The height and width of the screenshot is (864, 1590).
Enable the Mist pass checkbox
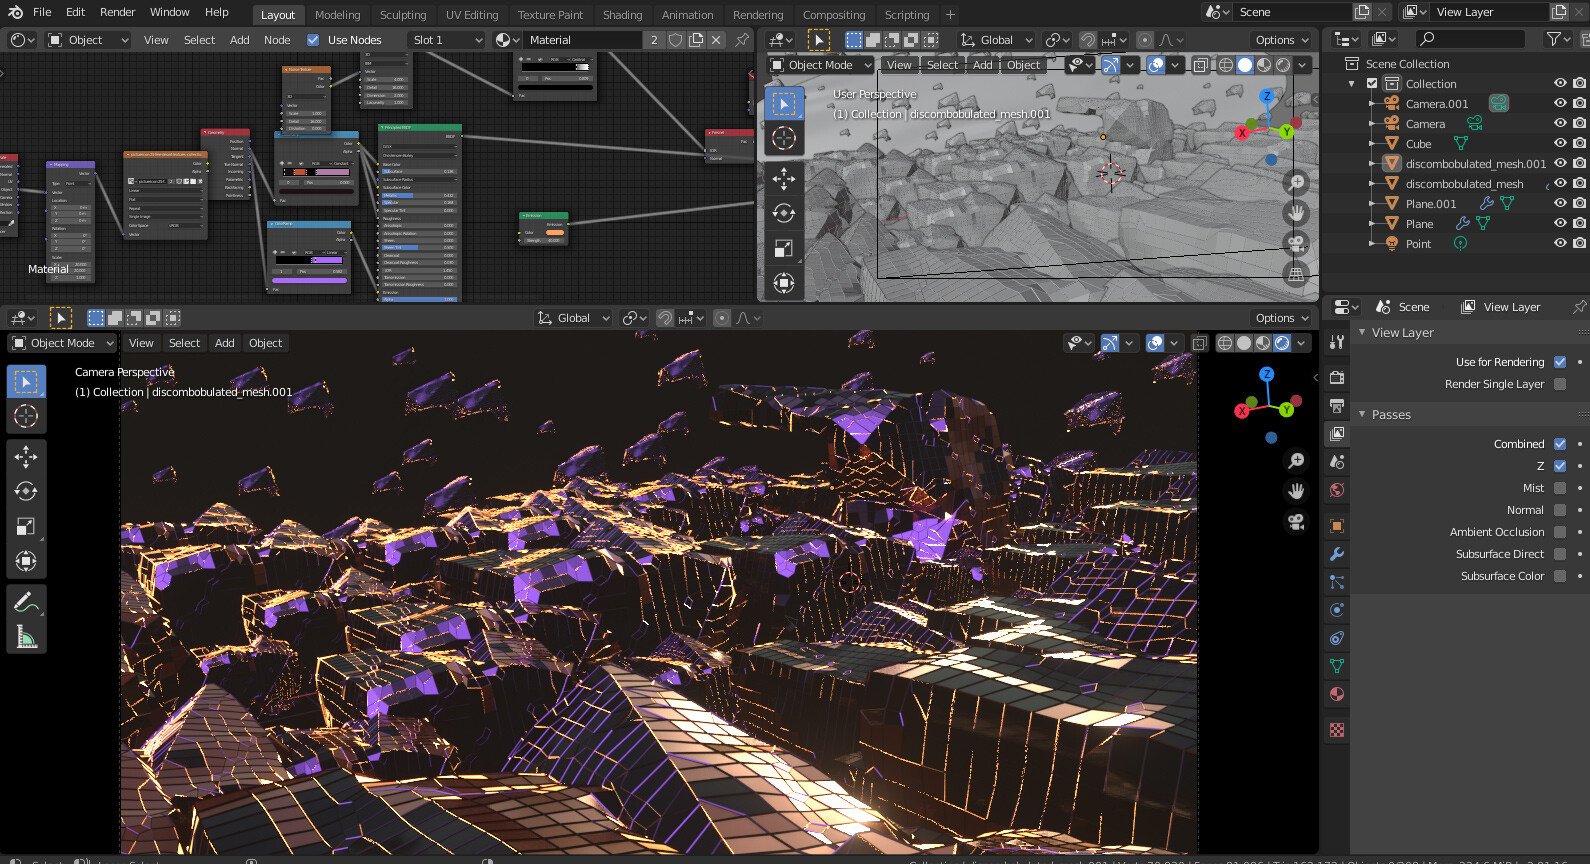click(1559, 488)
